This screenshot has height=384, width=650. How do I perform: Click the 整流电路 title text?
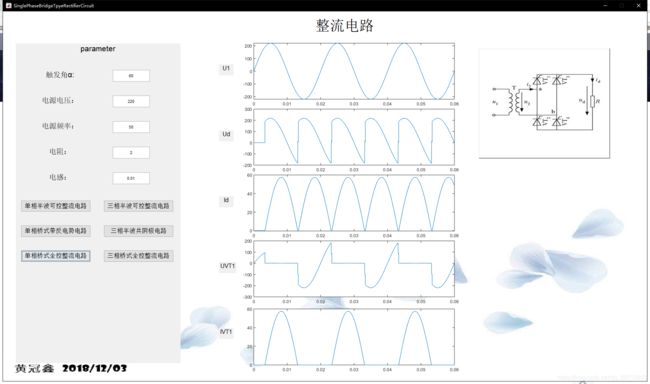click(344, 26)
